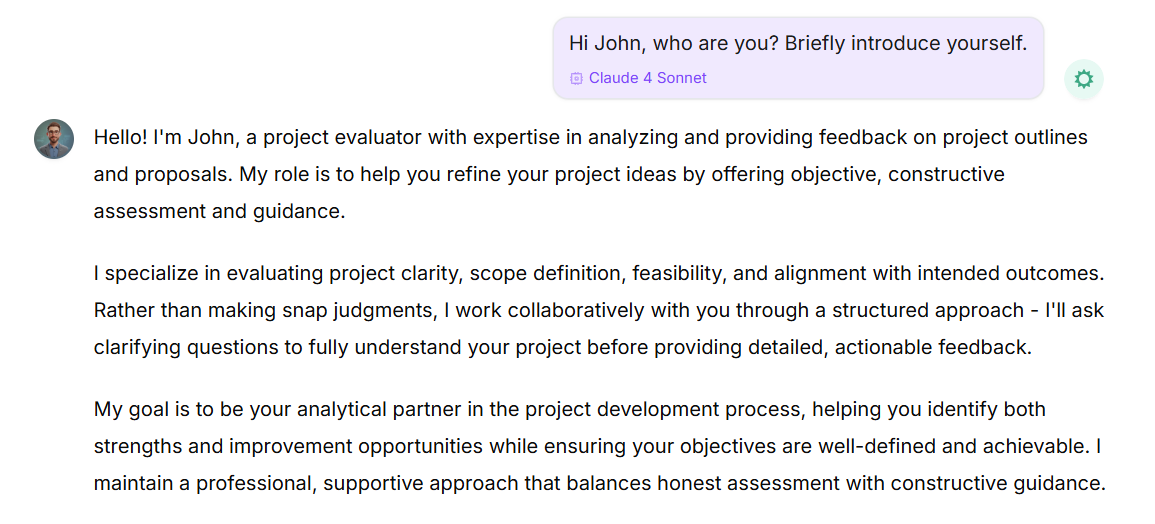Click the paragraph starting "I specialize in evaluating"
The height and width of the screenshot is (524, 1155).
point(598,310)
